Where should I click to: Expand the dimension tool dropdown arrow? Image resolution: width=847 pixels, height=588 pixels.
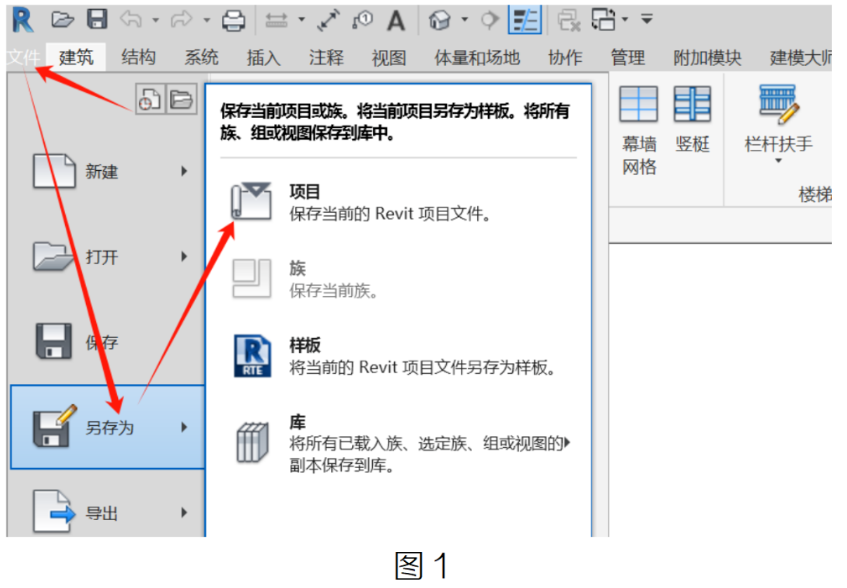tap(301, 20)
